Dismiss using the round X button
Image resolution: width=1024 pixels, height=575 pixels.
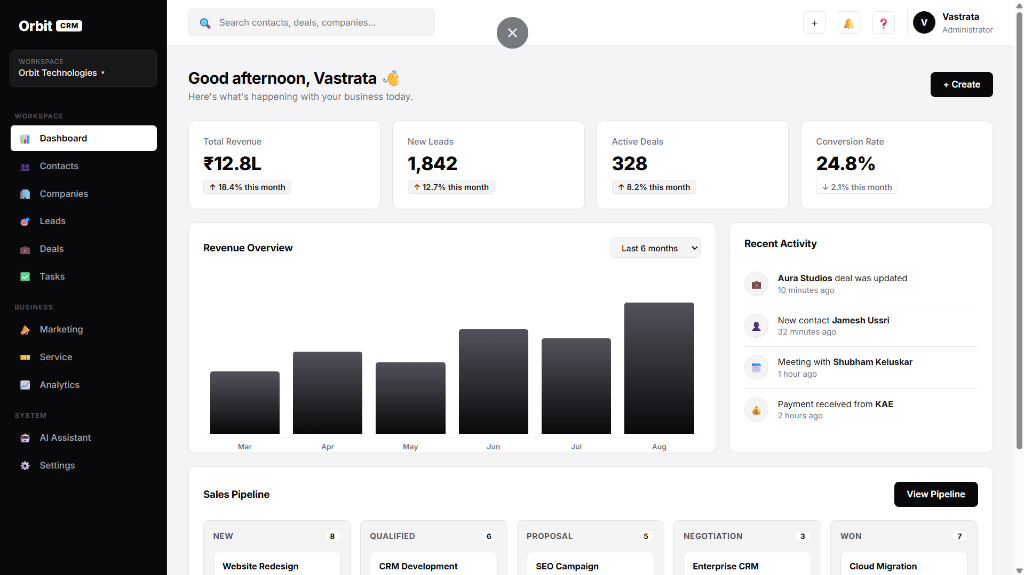coord(513,33)
